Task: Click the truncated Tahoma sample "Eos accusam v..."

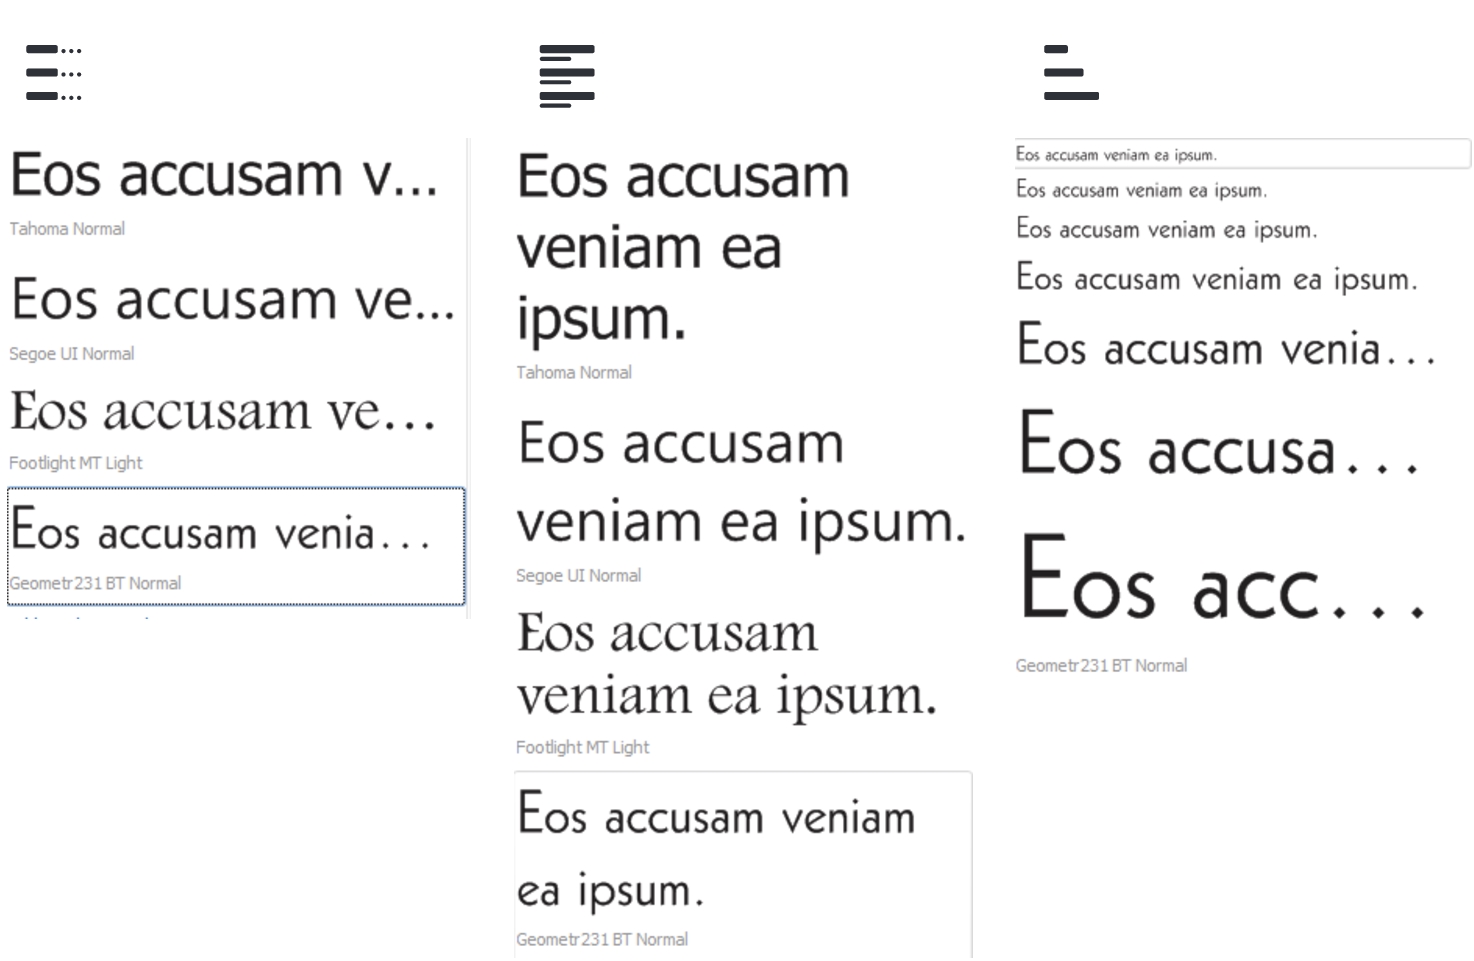Action: pos(224,175)
